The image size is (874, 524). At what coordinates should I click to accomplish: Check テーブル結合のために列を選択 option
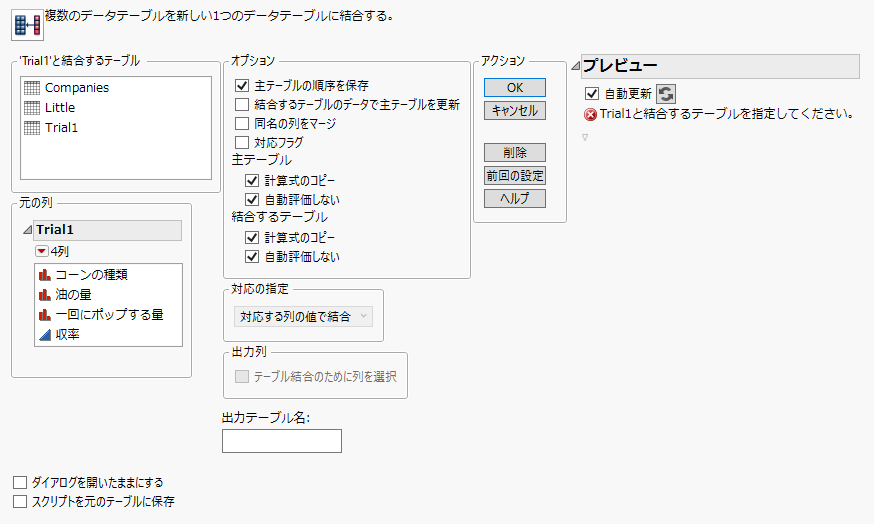tap(242, 377)
